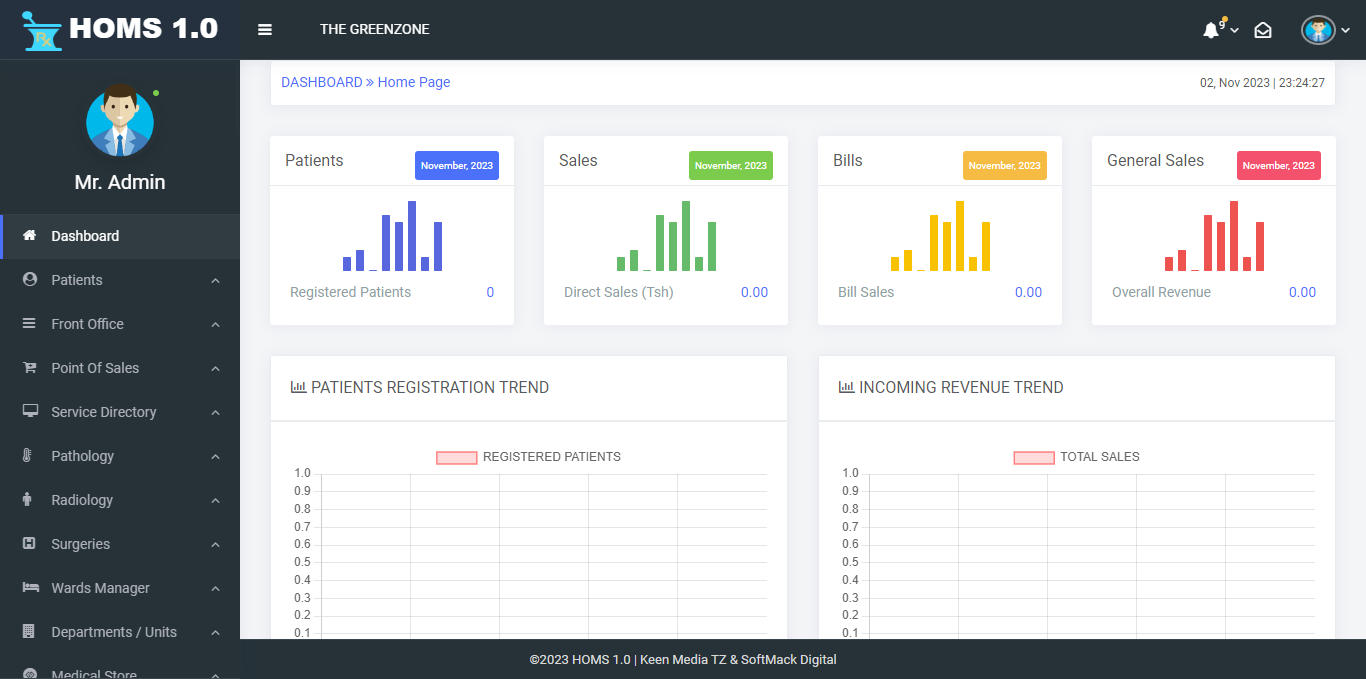Expand the Departments / Units chevron

click(x=215, y=633)
